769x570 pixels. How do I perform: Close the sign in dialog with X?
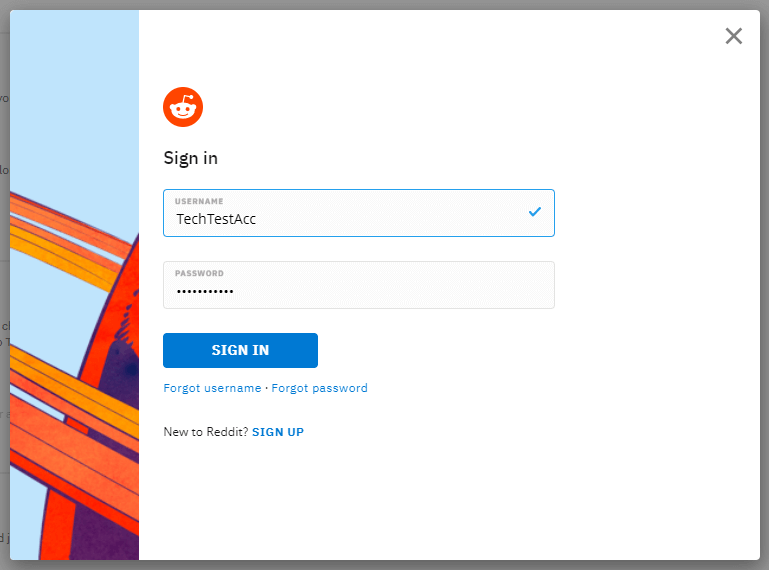734,36
